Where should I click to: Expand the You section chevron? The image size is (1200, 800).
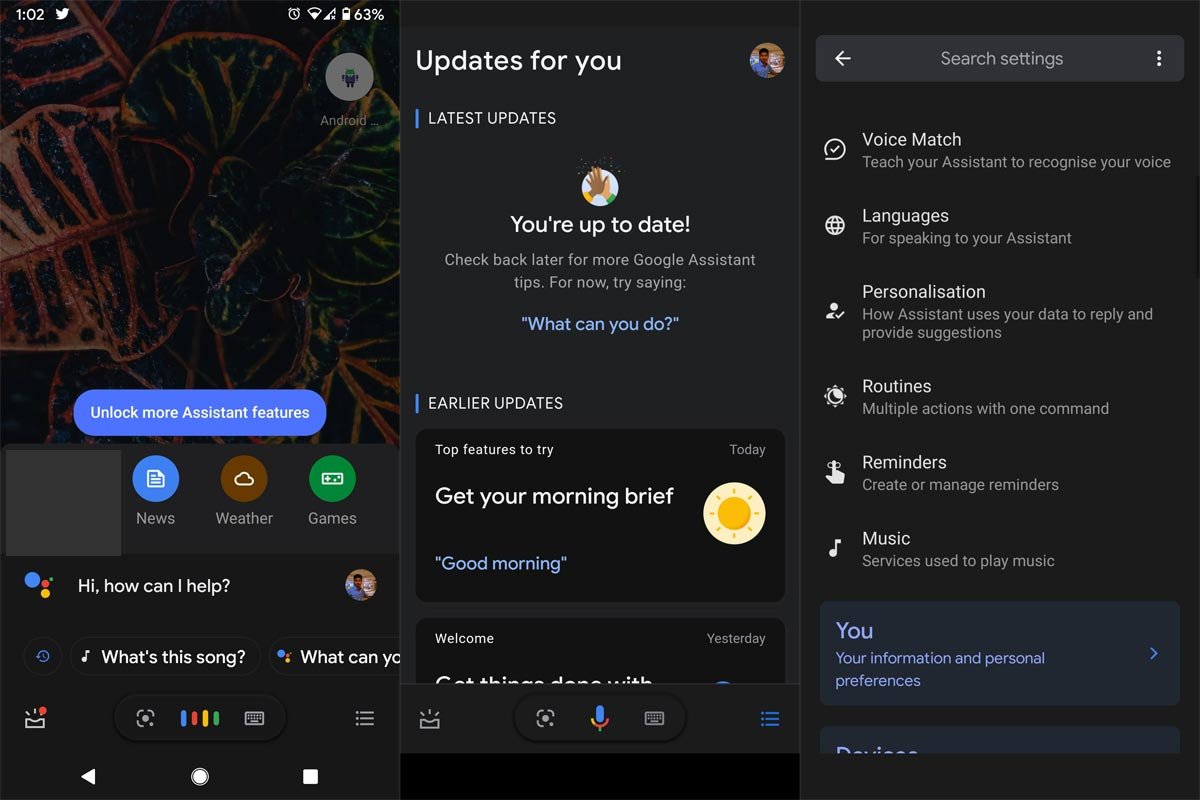coord(1153,653)
